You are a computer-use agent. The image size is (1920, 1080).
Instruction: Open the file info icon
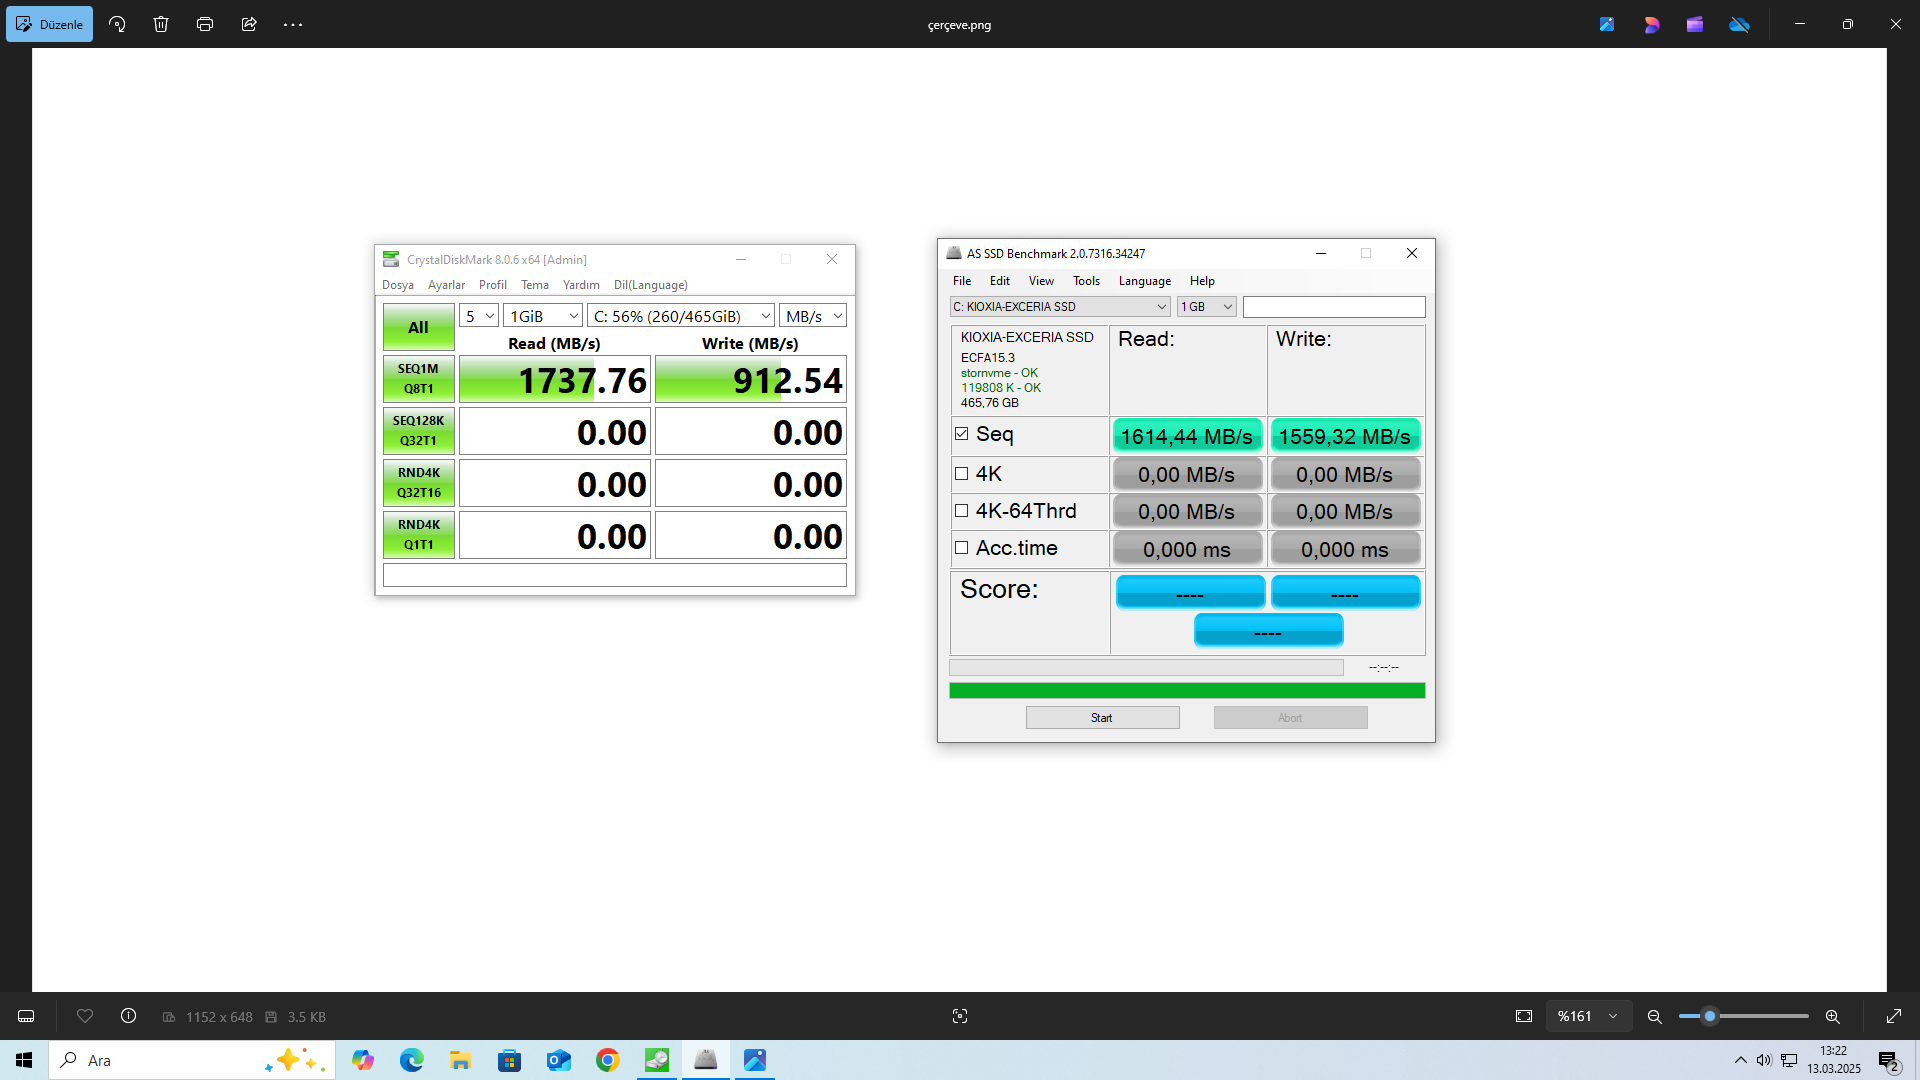tap(129, 1016)
